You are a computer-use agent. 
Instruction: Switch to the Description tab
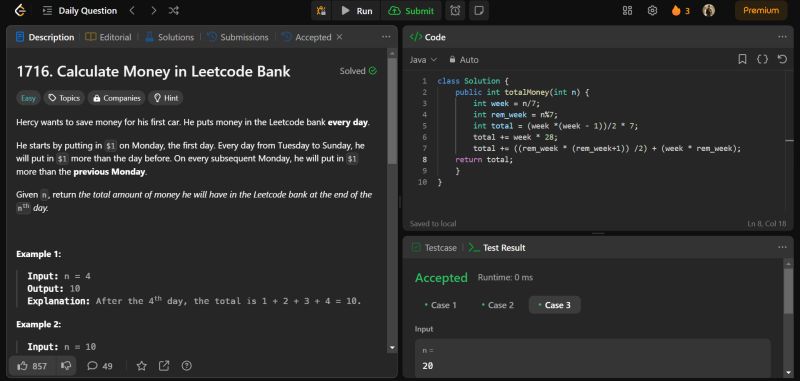[x=45, y=37]
